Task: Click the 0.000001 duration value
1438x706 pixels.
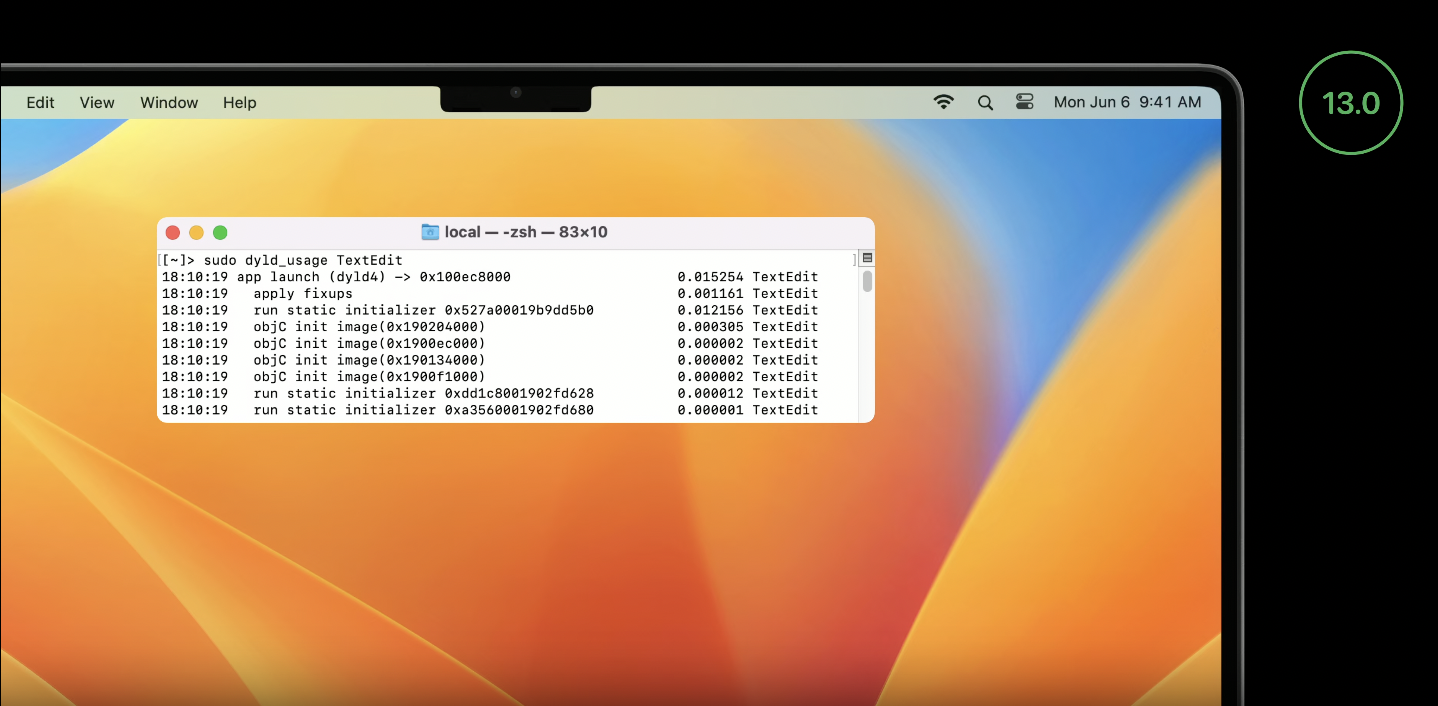Action: tap(710, 410)
